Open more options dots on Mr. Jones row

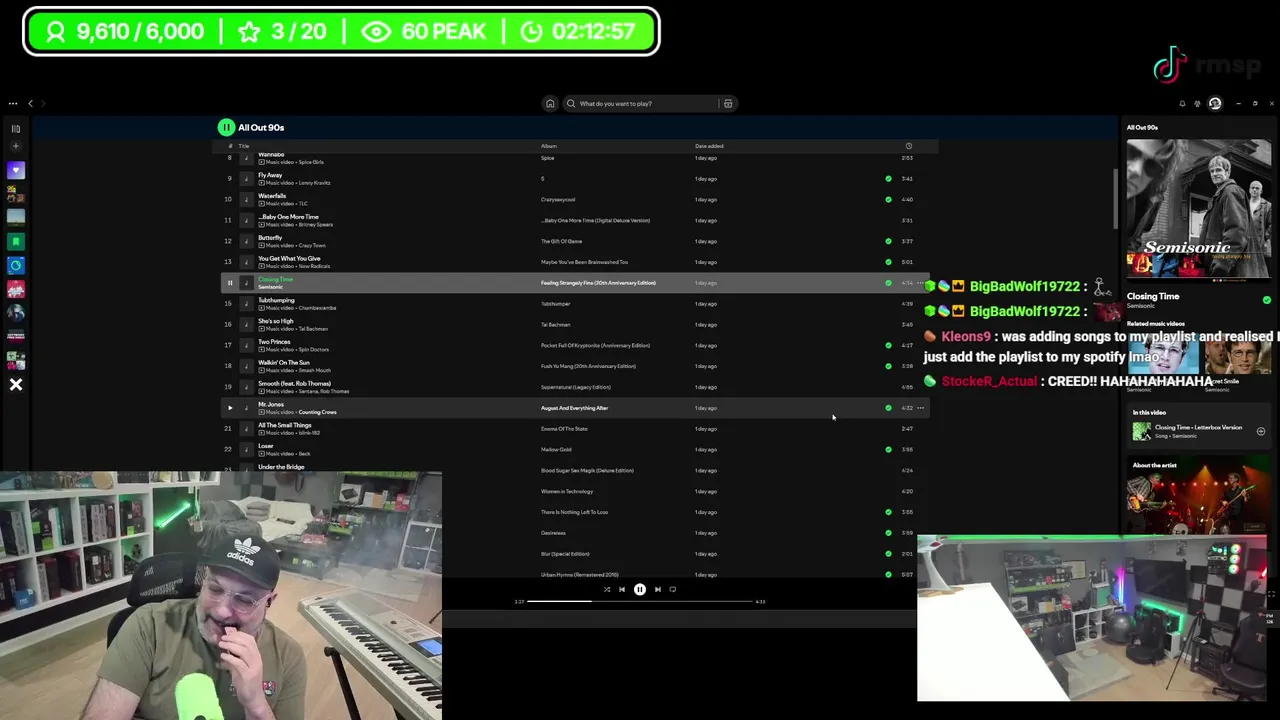tap(921, 408)
